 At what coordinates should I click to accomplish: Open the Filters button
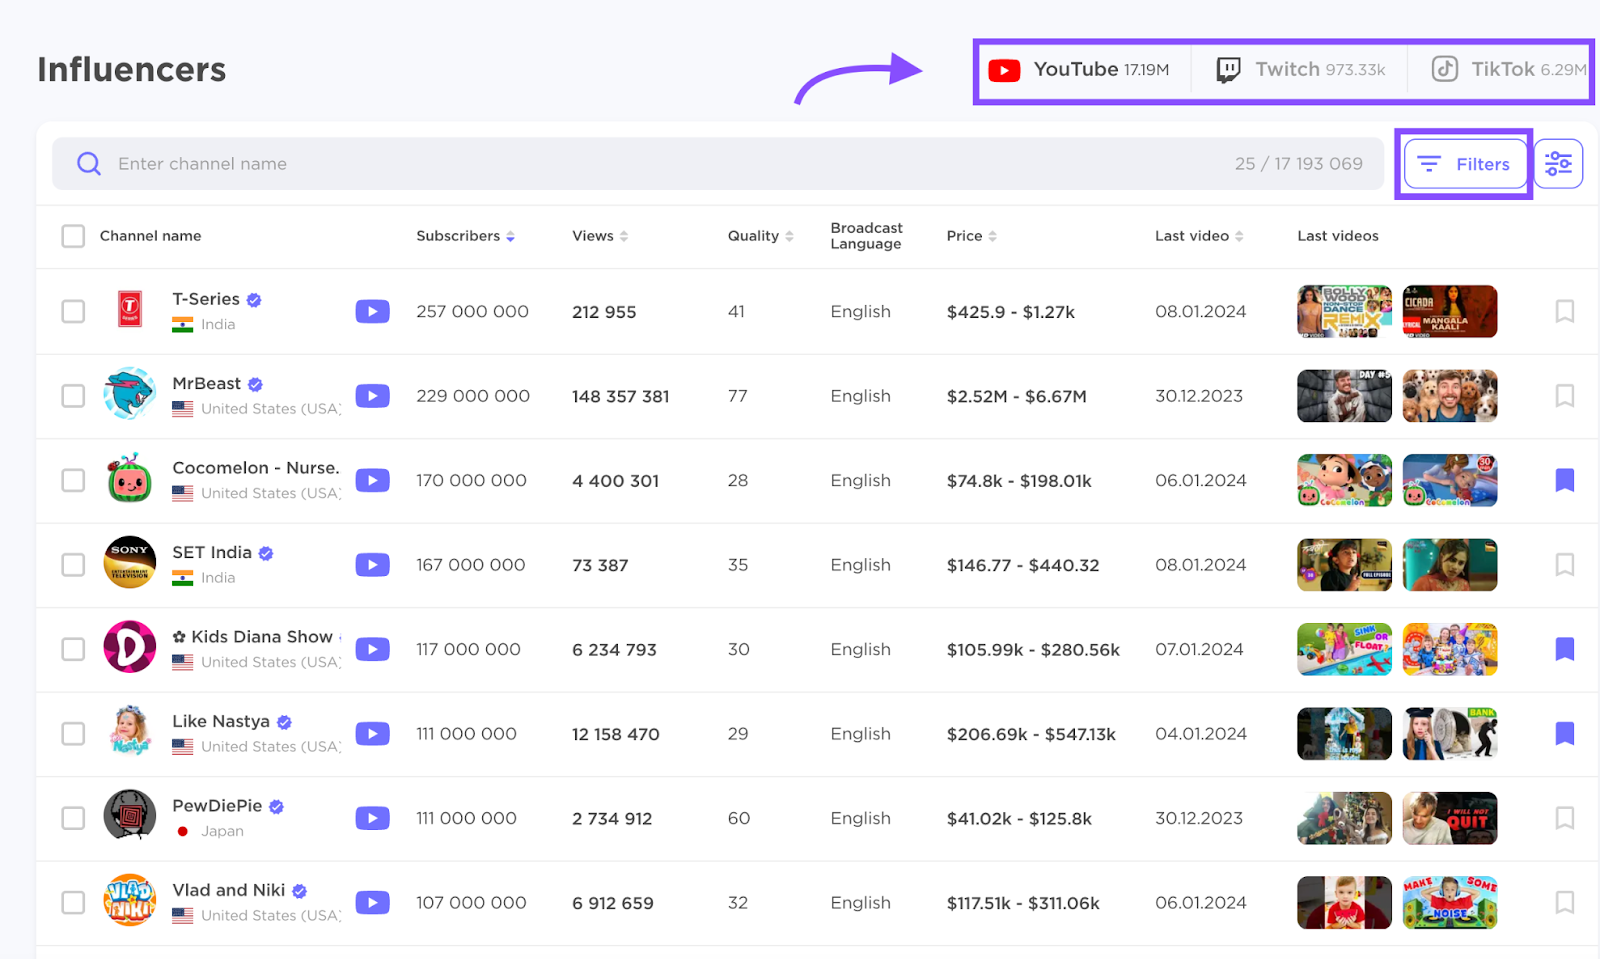1465,164
